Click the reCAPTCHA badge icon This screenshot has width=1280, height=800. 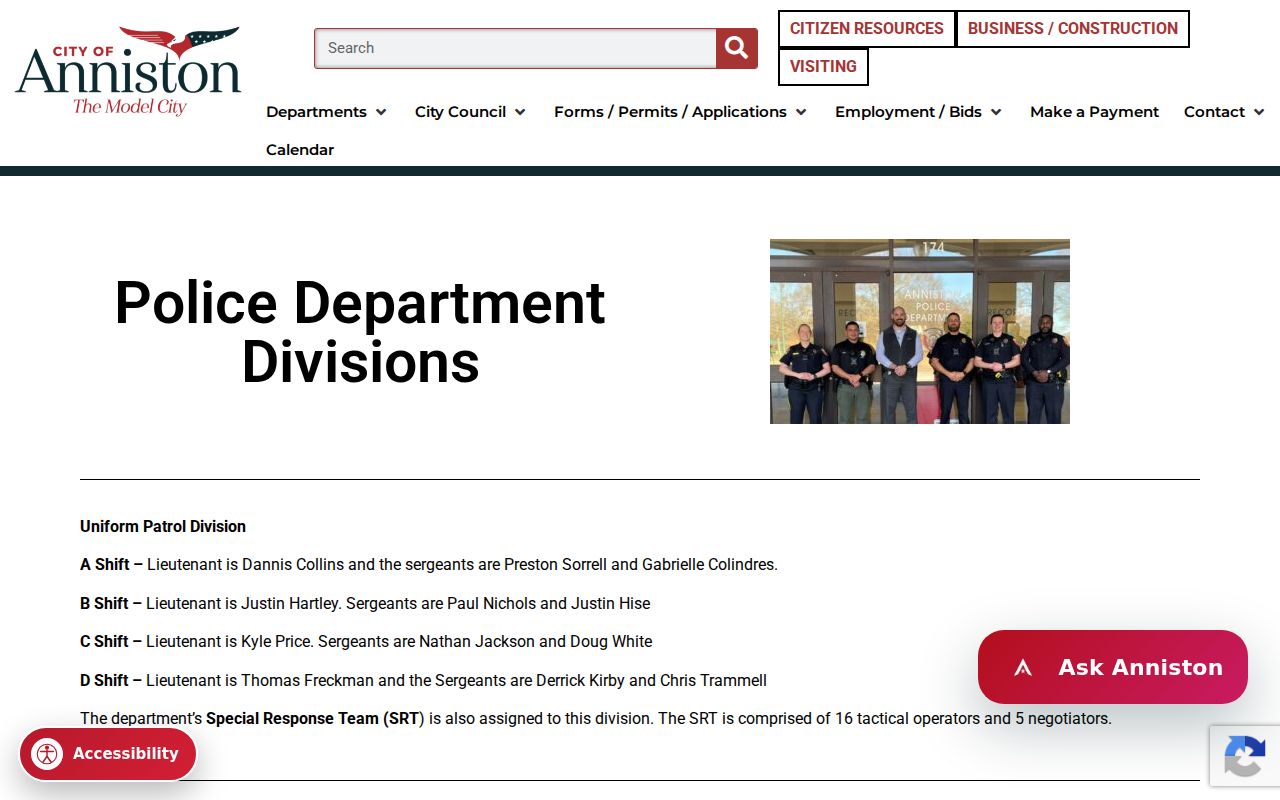tap(1244, 755)
